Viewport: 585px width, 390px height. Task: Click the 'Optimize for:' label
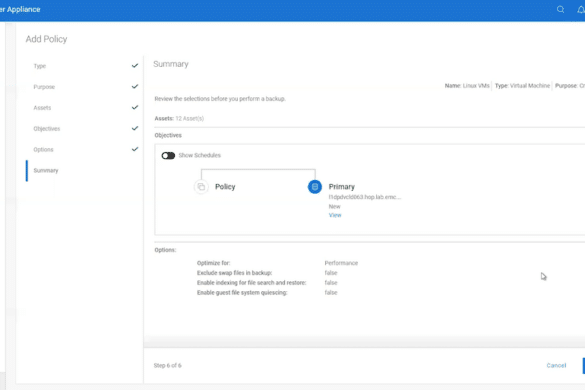tap(213, 263)
